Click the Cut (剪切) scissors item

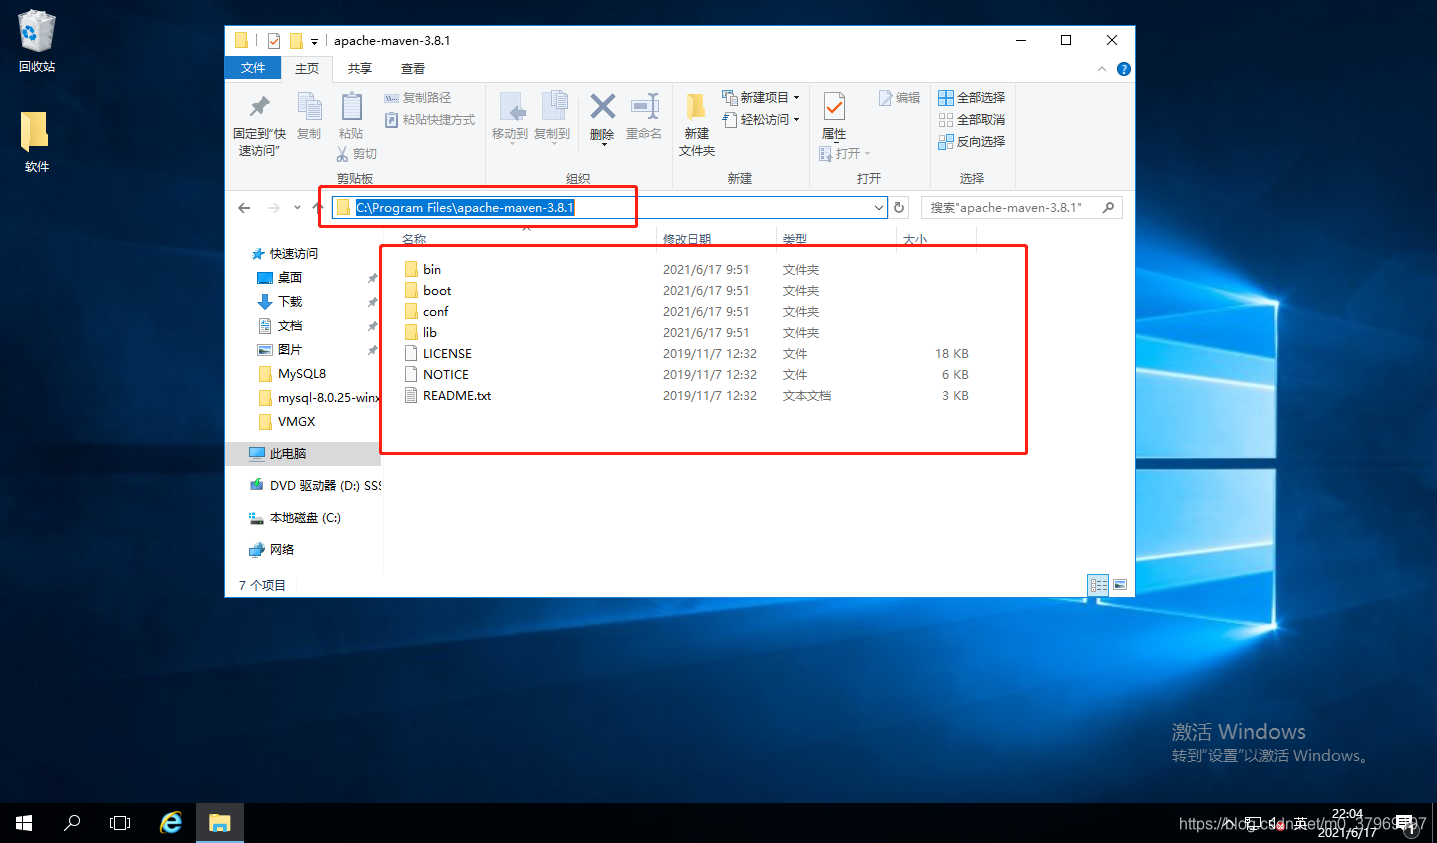point(356,154)
